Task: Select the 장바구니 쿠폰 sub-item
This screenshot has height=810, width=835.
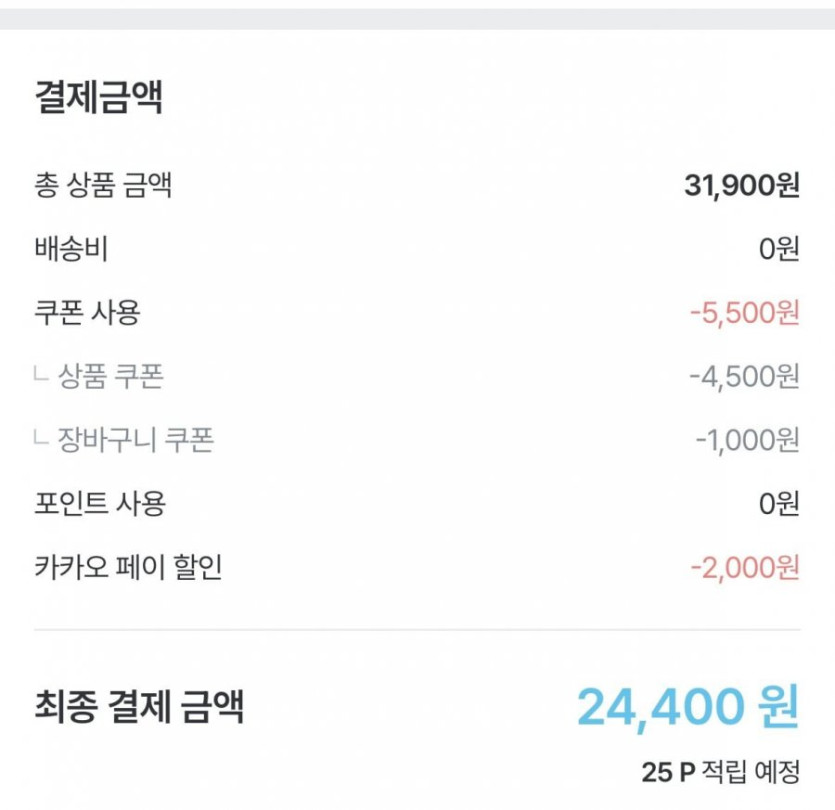Action: [x=136, y=440]
